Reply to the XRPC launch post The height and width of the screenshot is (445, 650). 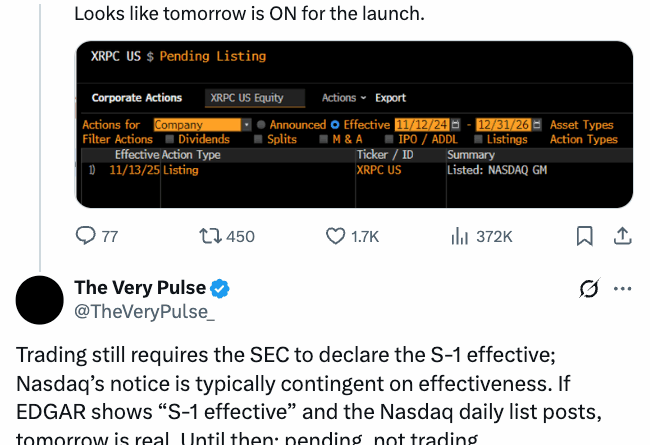coord(87,236)
